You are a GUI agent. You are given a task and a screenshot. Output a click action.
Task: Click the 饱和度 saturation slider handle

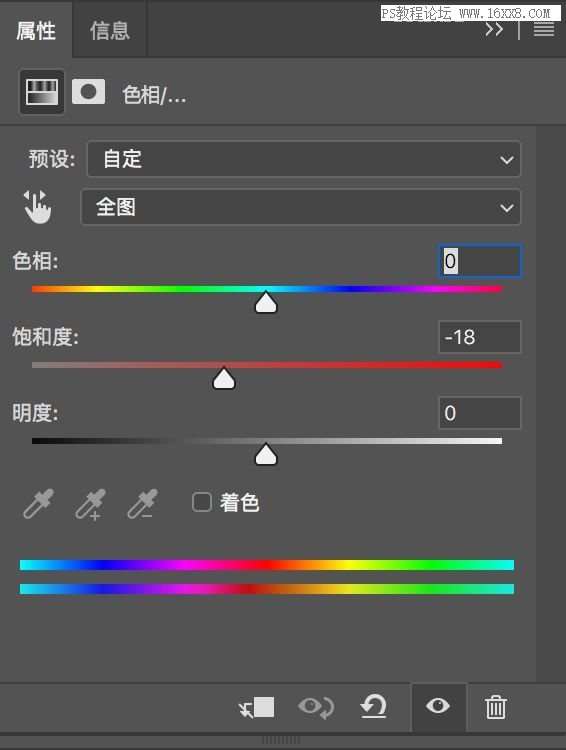coord(224,378)
